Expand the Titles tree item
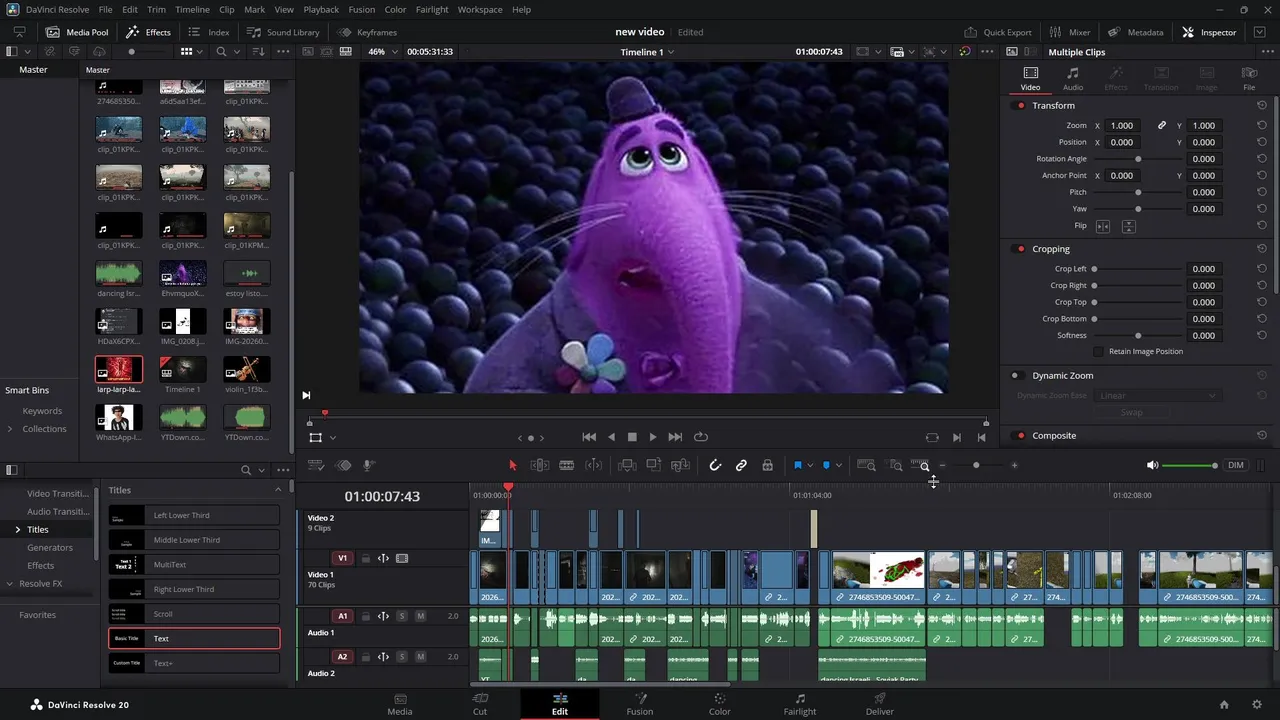This screenshot has width=1280, height=720. coord(17,529)
